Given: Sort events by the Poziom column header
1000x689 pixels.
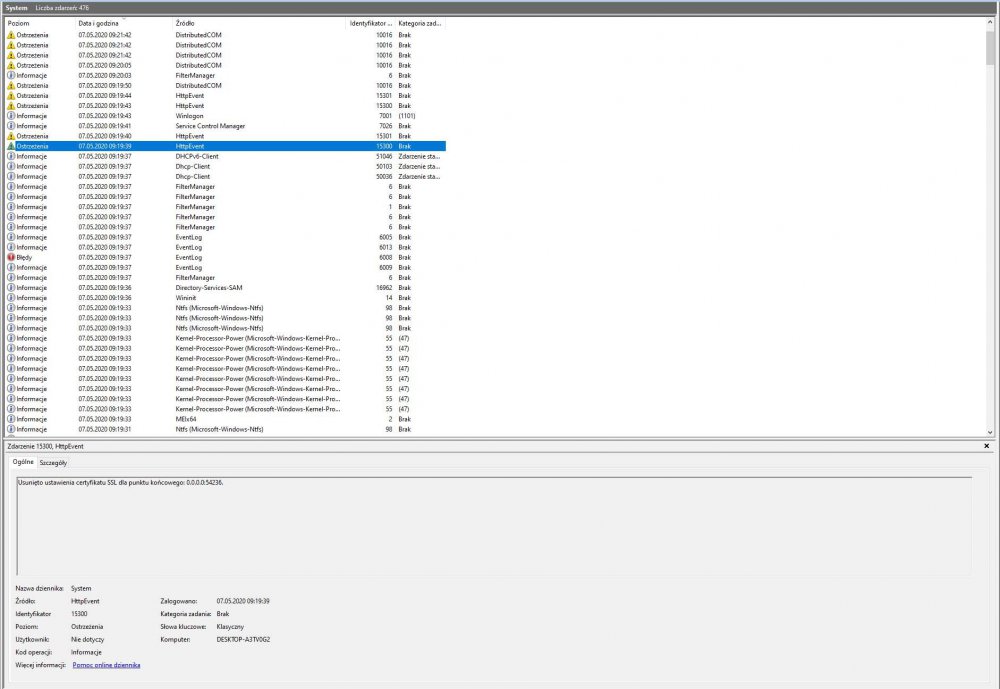Looking at the screenshot, I should point(35,22).
